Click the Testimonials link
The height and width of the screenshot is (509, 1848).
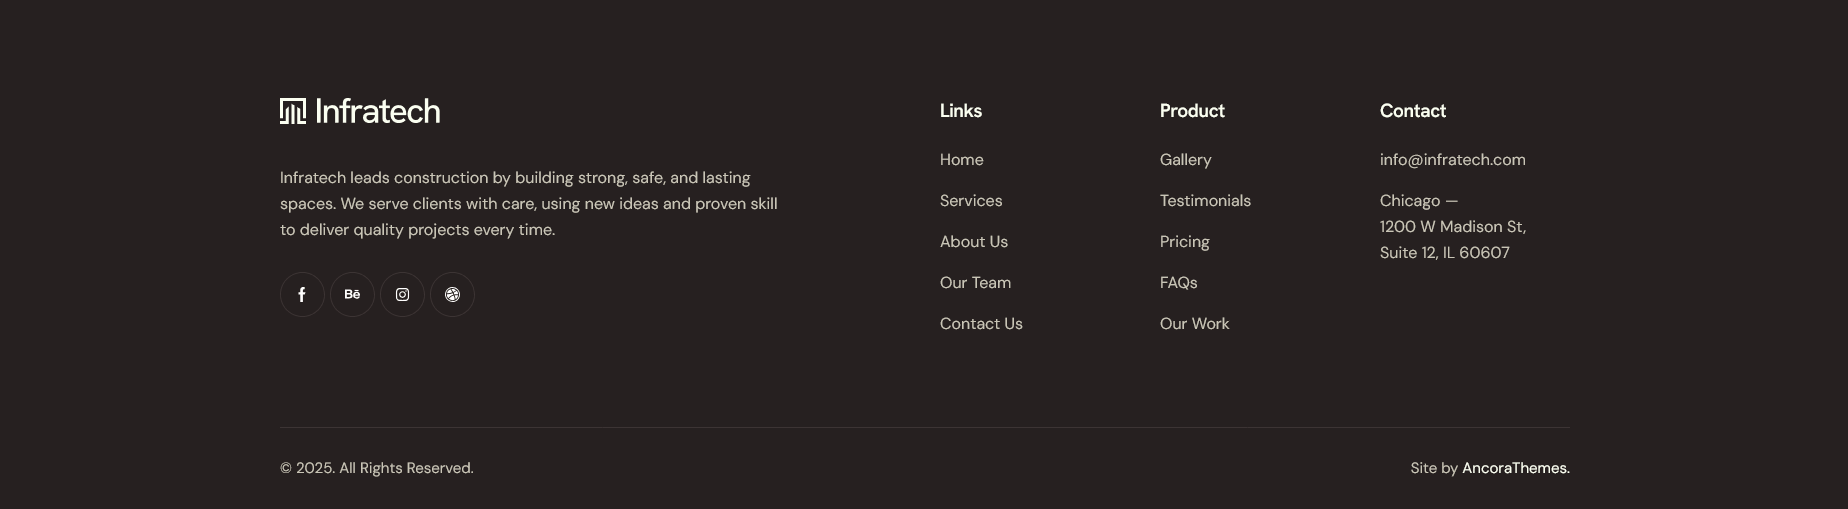(x=1205, y=201)
